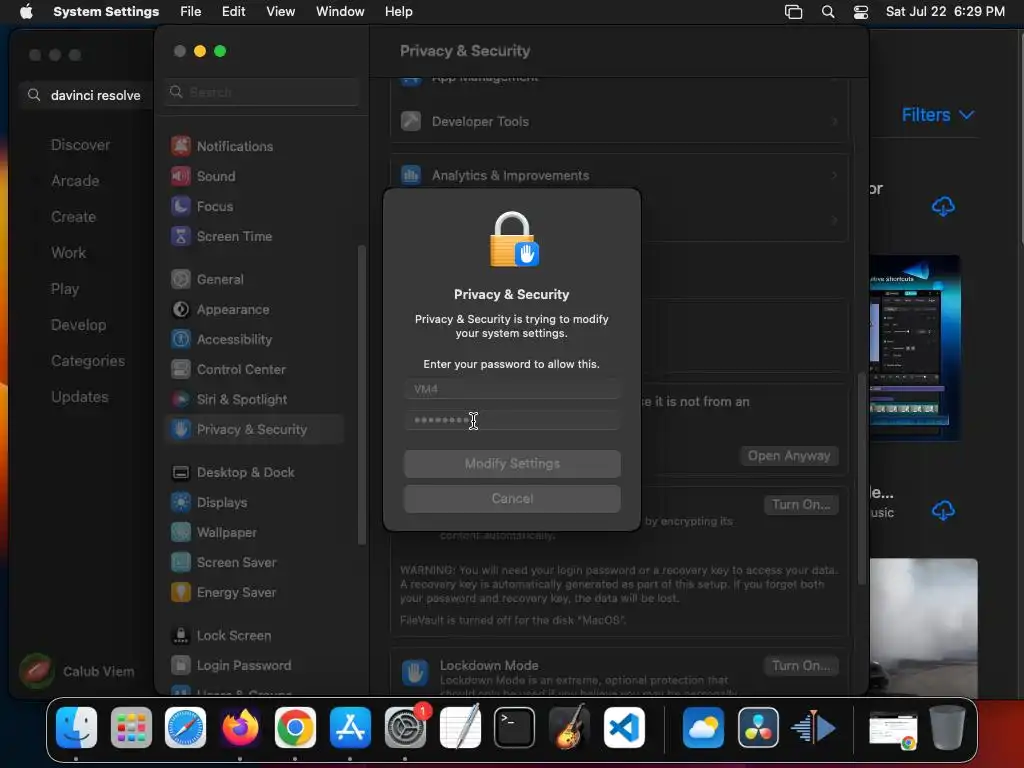Open the System Settings app menu
Screen dimensions: 1024x768
(x=106, y=12)
